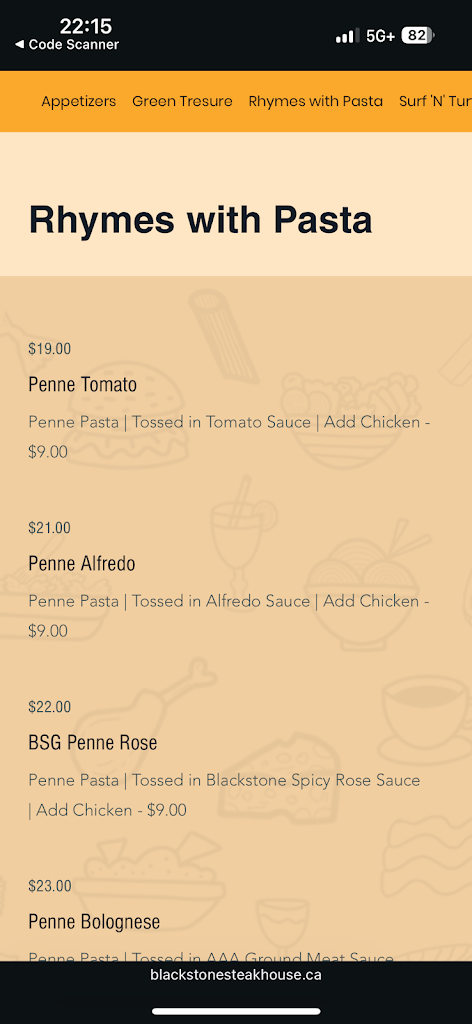Viewport: 472px width, 1024px height.
Task: Tap the 22:15 clock in status bar
Action: click(x=86, y=26)
